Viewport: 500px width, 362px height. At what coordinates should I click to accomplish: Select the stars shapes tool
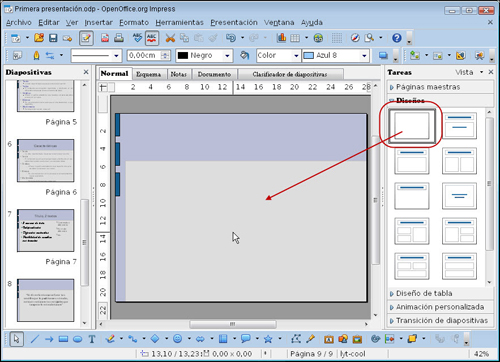pyautogui.click(x=268, y=339)
